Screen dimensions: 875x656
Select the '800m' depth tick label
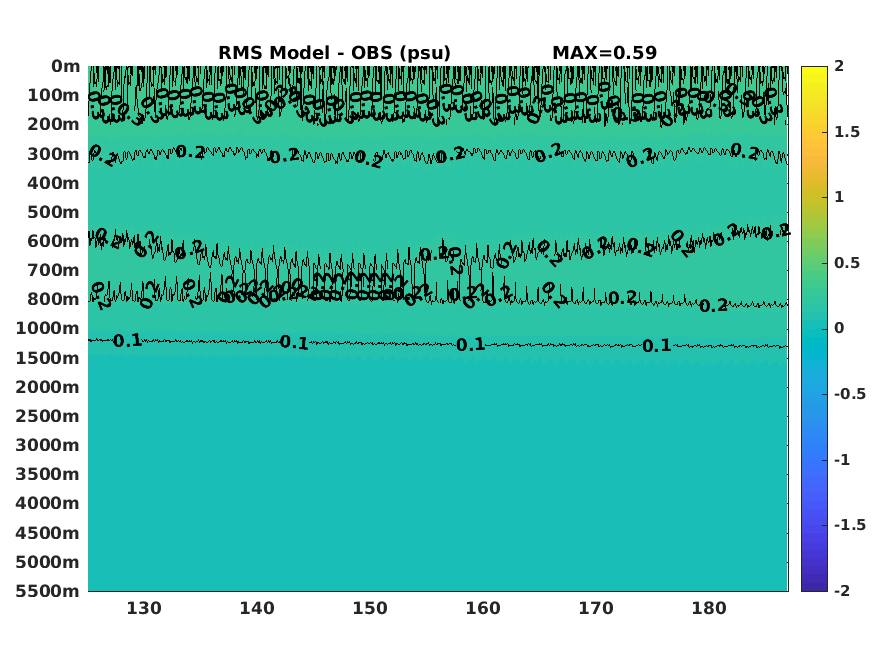tap(54, 299)
